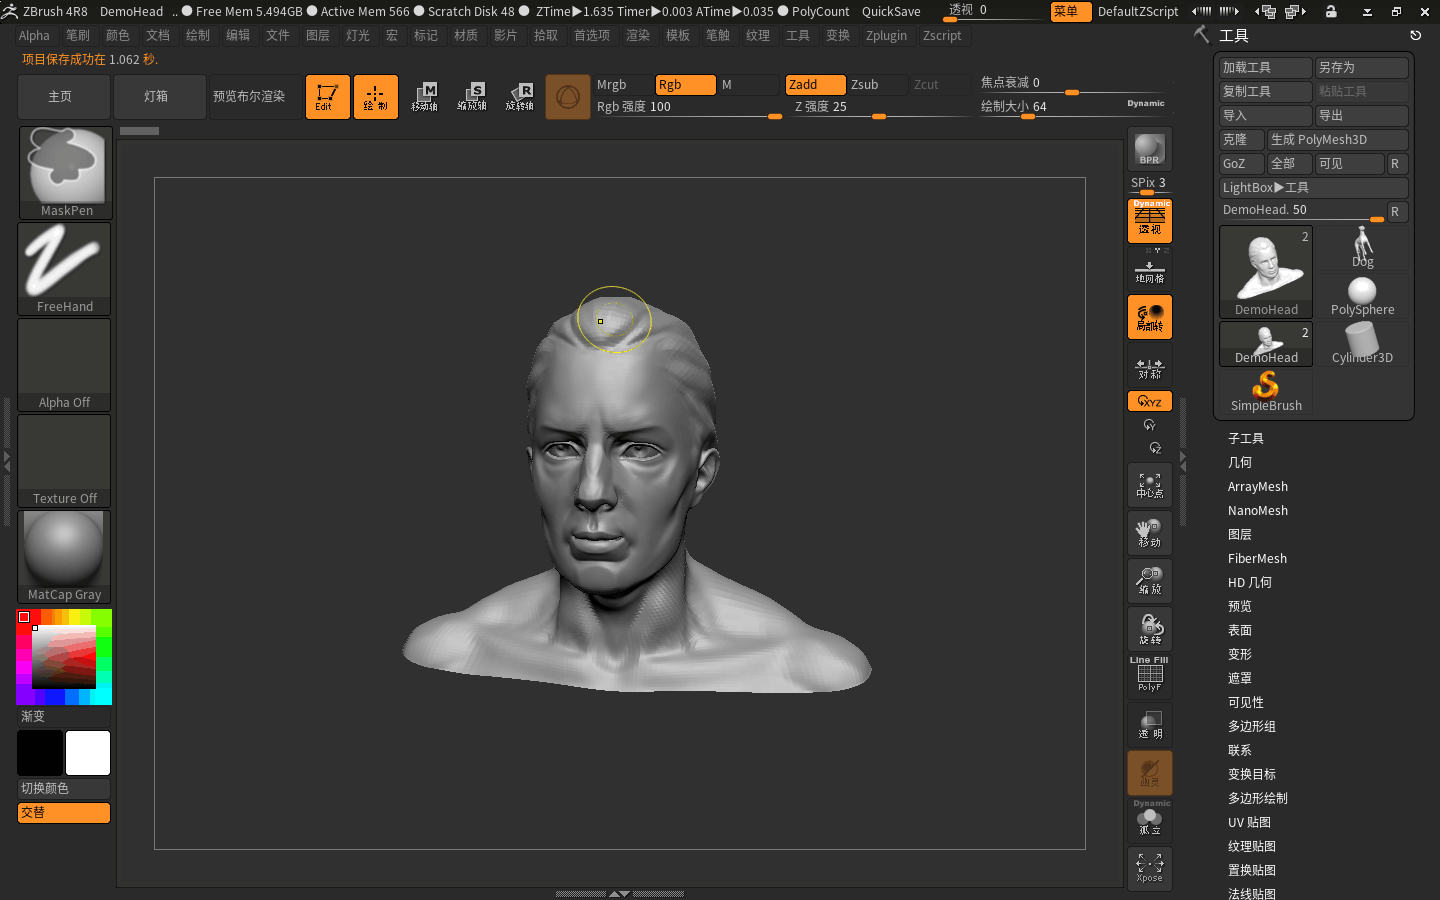
Task: Toggle 地网格 floor grid visibility
Action: [x=1149, y=269]
